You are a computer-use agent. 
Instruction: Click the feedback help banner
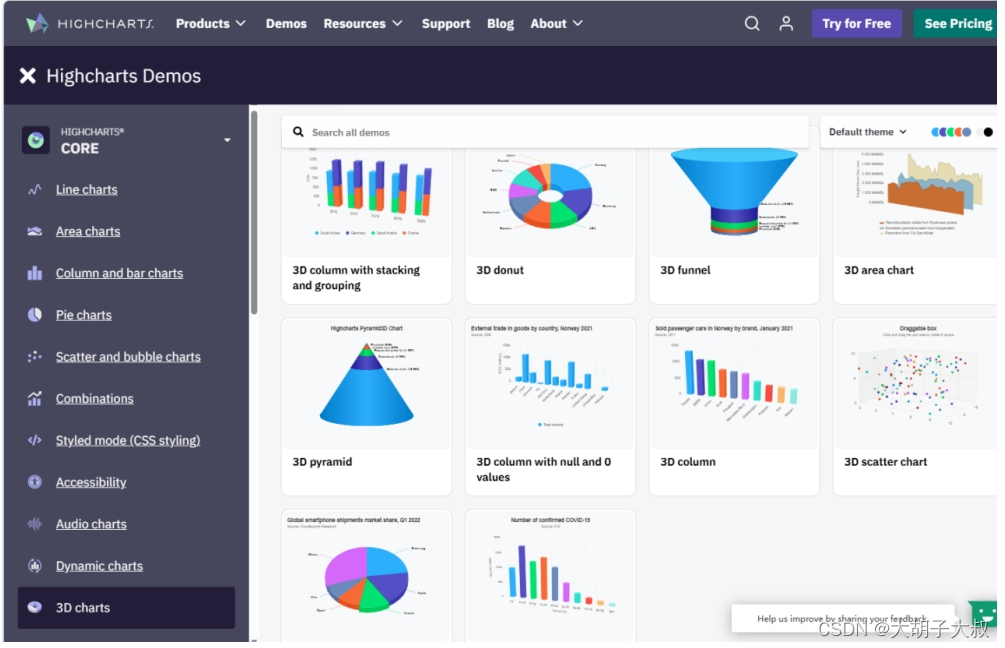pyautogui.click(x=842, y=619)
